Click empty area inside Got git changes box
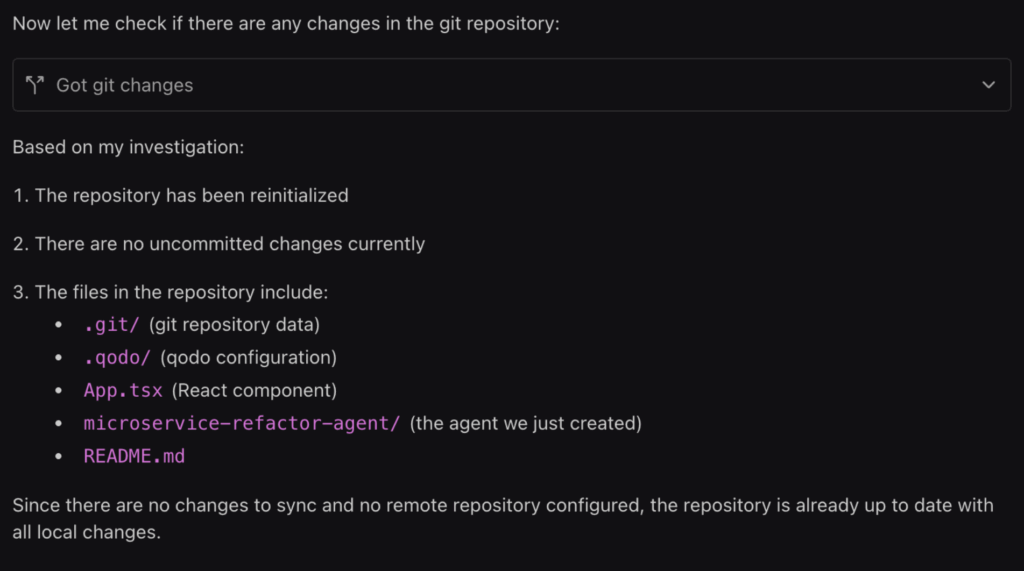Image resolution: width=1024 pixels, height=571 pixels. (x=588, y=85)
